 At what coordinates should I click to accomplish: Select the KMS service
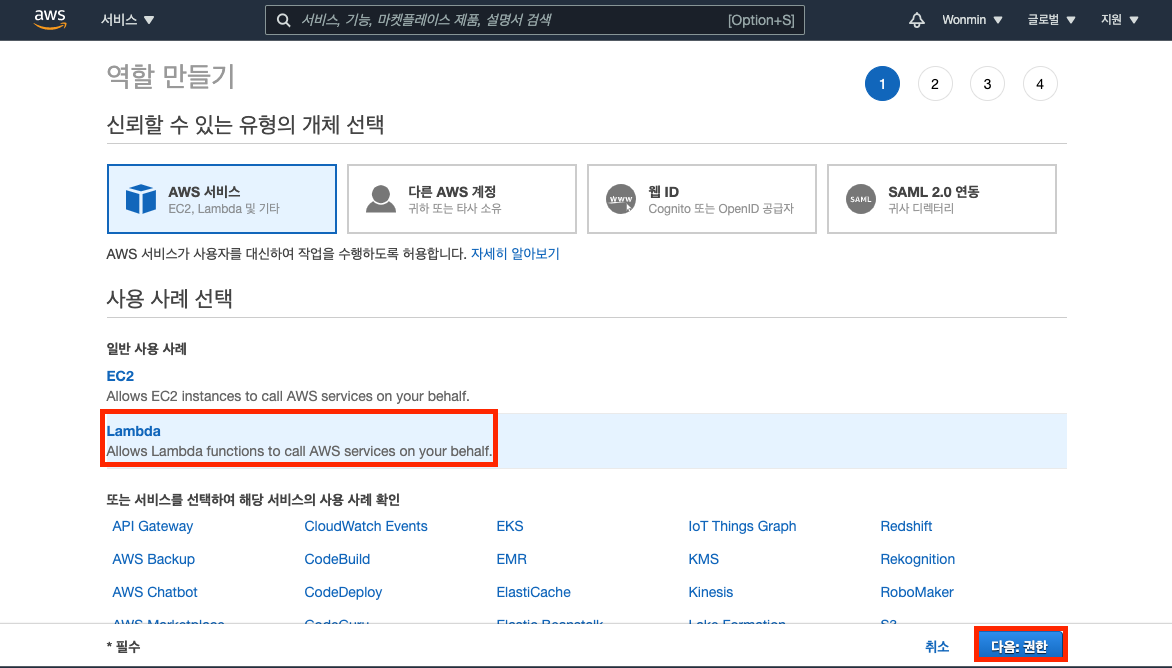coord(703,559)
